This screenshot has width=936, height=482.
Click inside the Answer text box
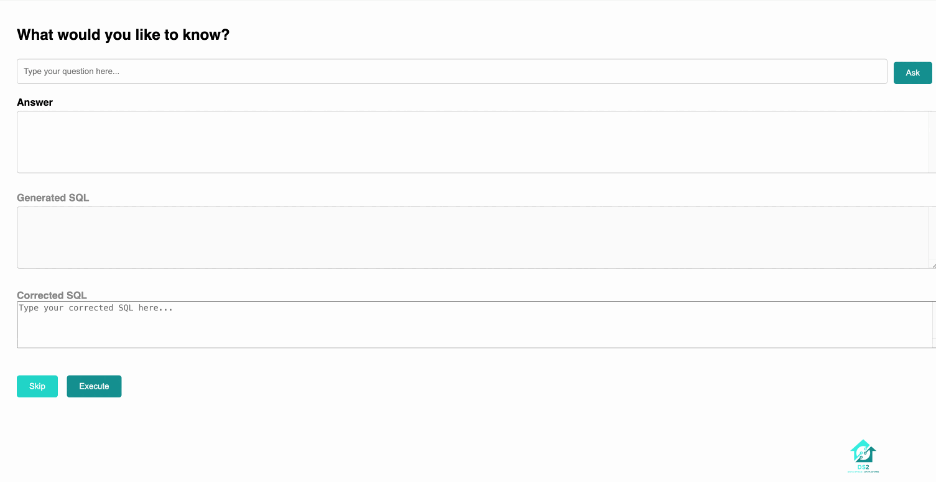470,142
